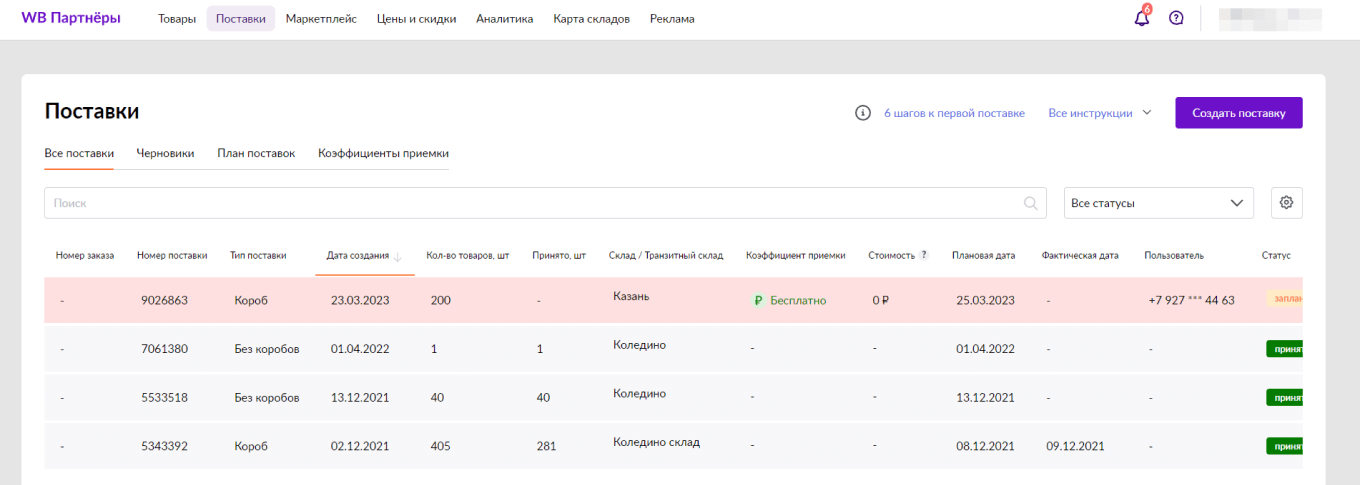Click planned date 25.03.2023

click(985, 300)
